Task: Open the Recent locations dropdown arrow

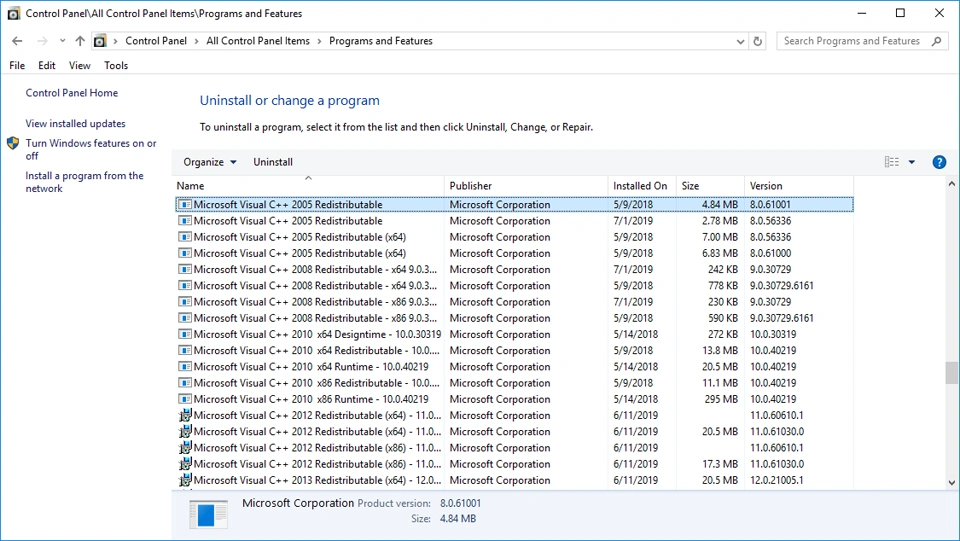Action: [62, 41]
